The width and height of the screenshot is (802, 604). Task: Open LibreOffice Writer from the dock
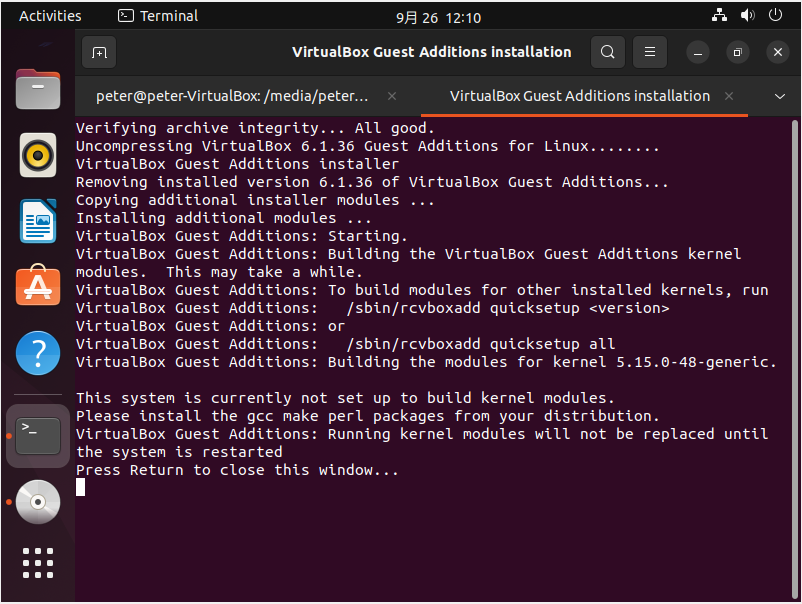point(38,221)
